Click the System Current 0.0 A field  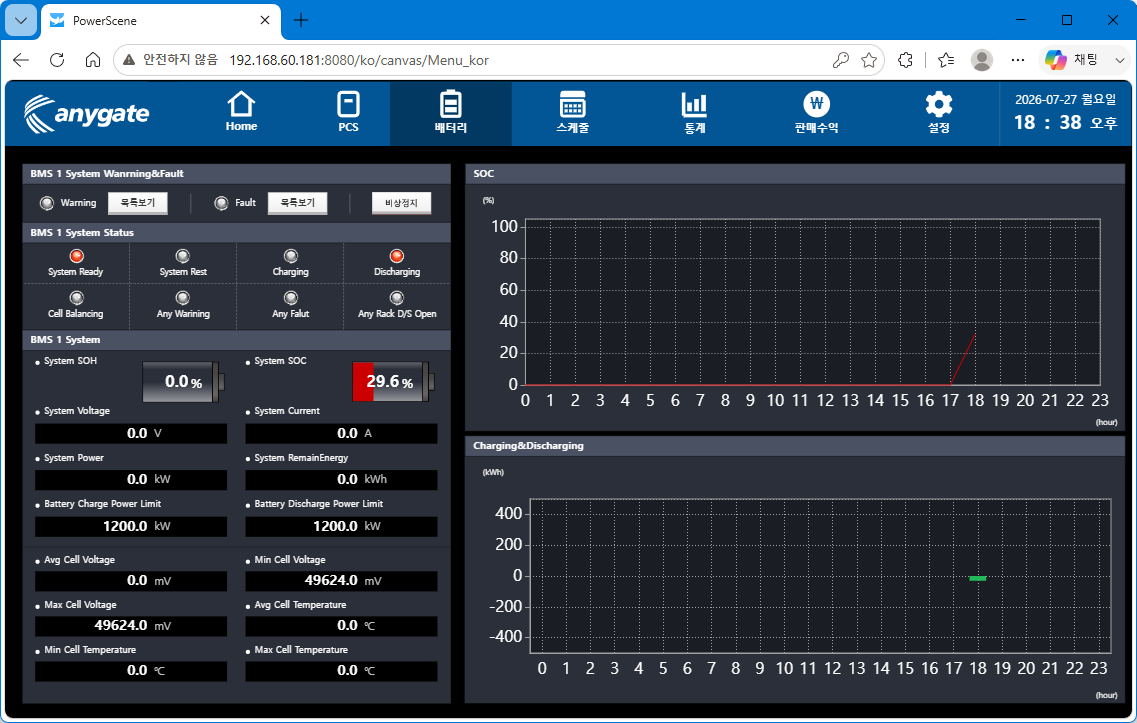[341, 434]
